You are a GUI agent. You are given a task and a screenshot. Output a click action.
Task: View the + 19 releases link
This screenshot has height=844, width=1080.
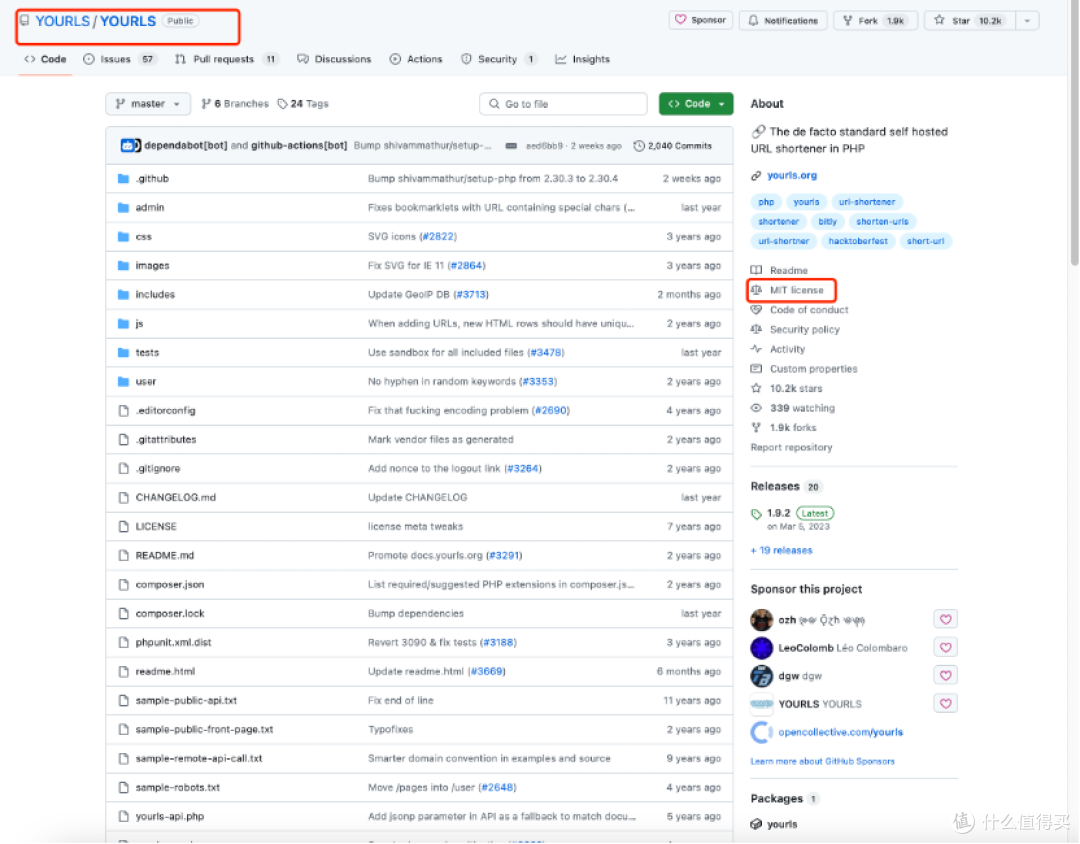click(781, 550)
